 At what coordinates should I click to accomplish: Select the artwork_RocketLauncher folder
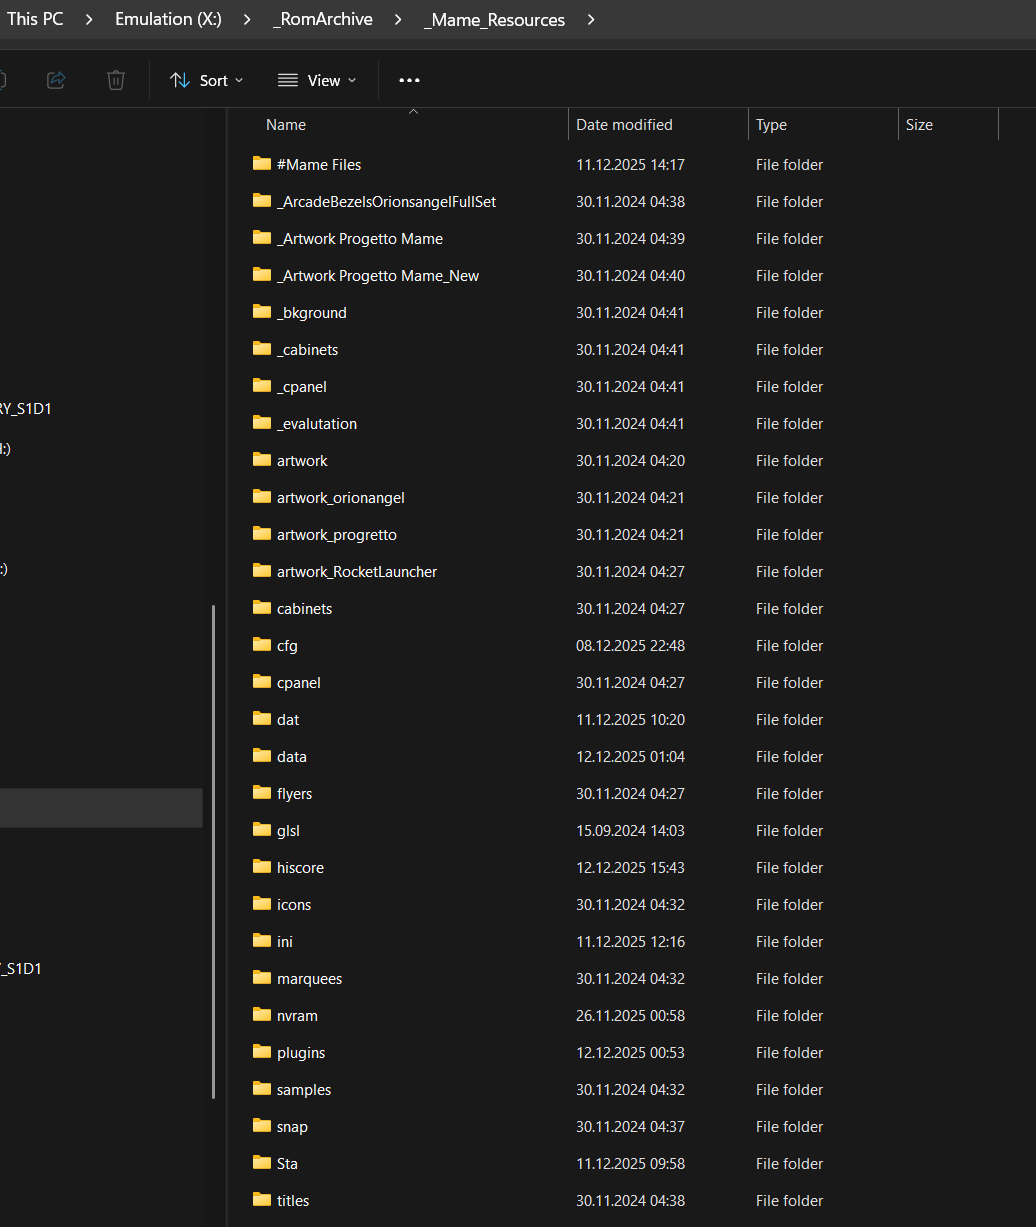pyautogui.click(x=356, y=572)
